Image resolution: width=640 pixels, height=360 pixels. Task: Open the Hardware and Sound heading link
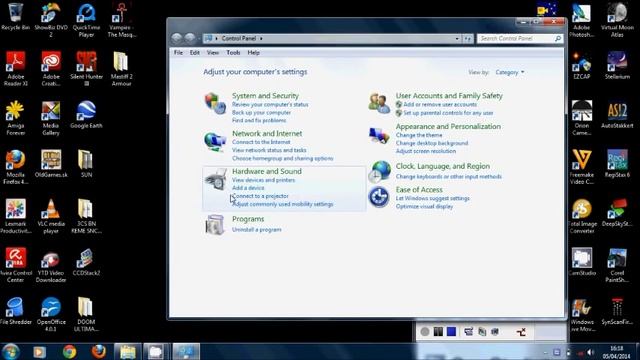tap(267, 171)
